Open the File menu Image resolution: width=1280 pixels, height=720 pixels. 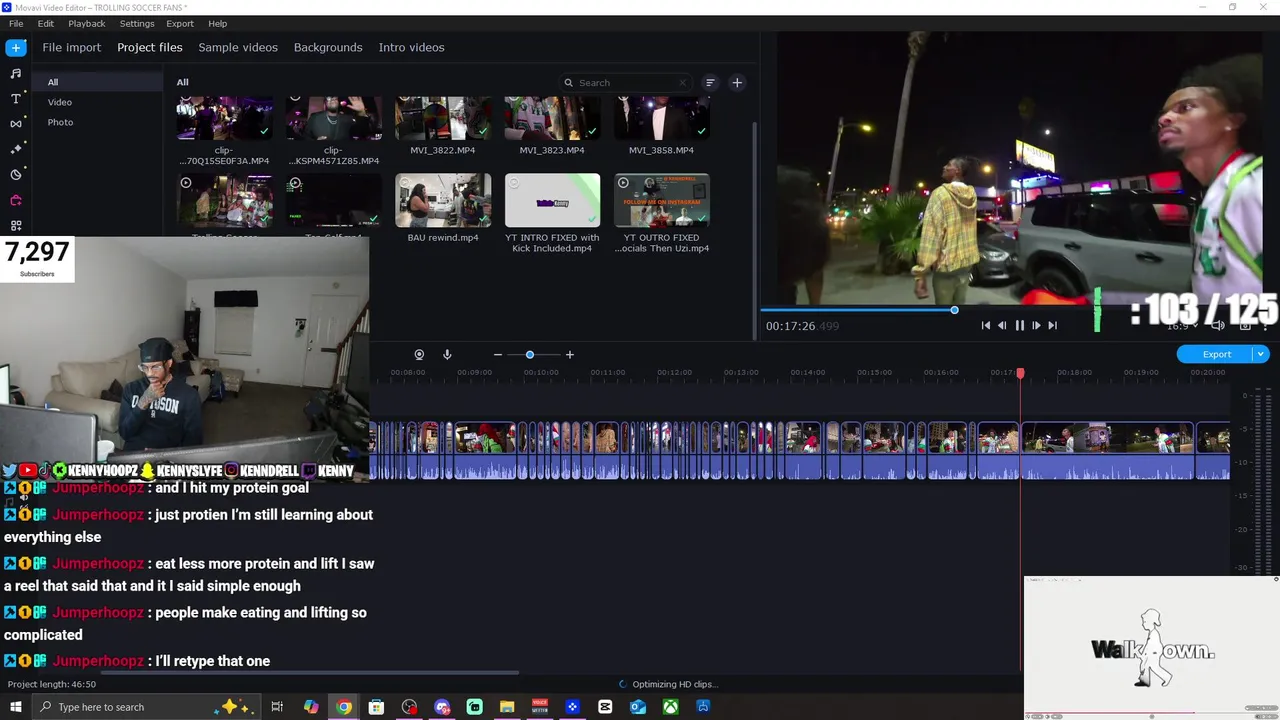(x=16, y=23)
